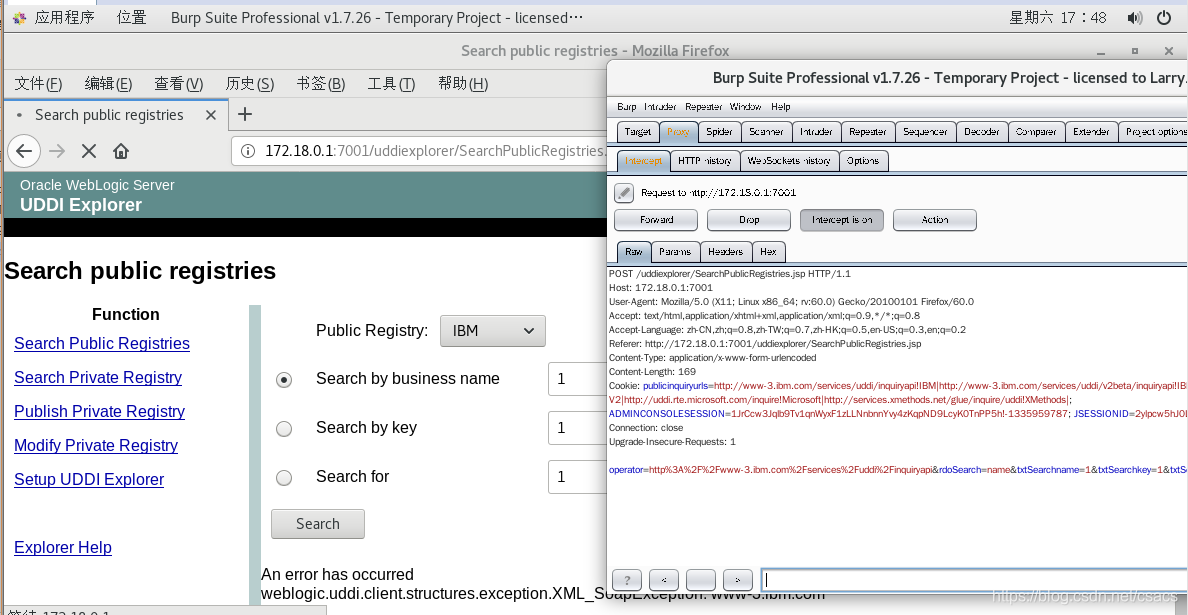Close the Search public registries tab
Screen dimensions: 1188x615
(x=211, y=115)
